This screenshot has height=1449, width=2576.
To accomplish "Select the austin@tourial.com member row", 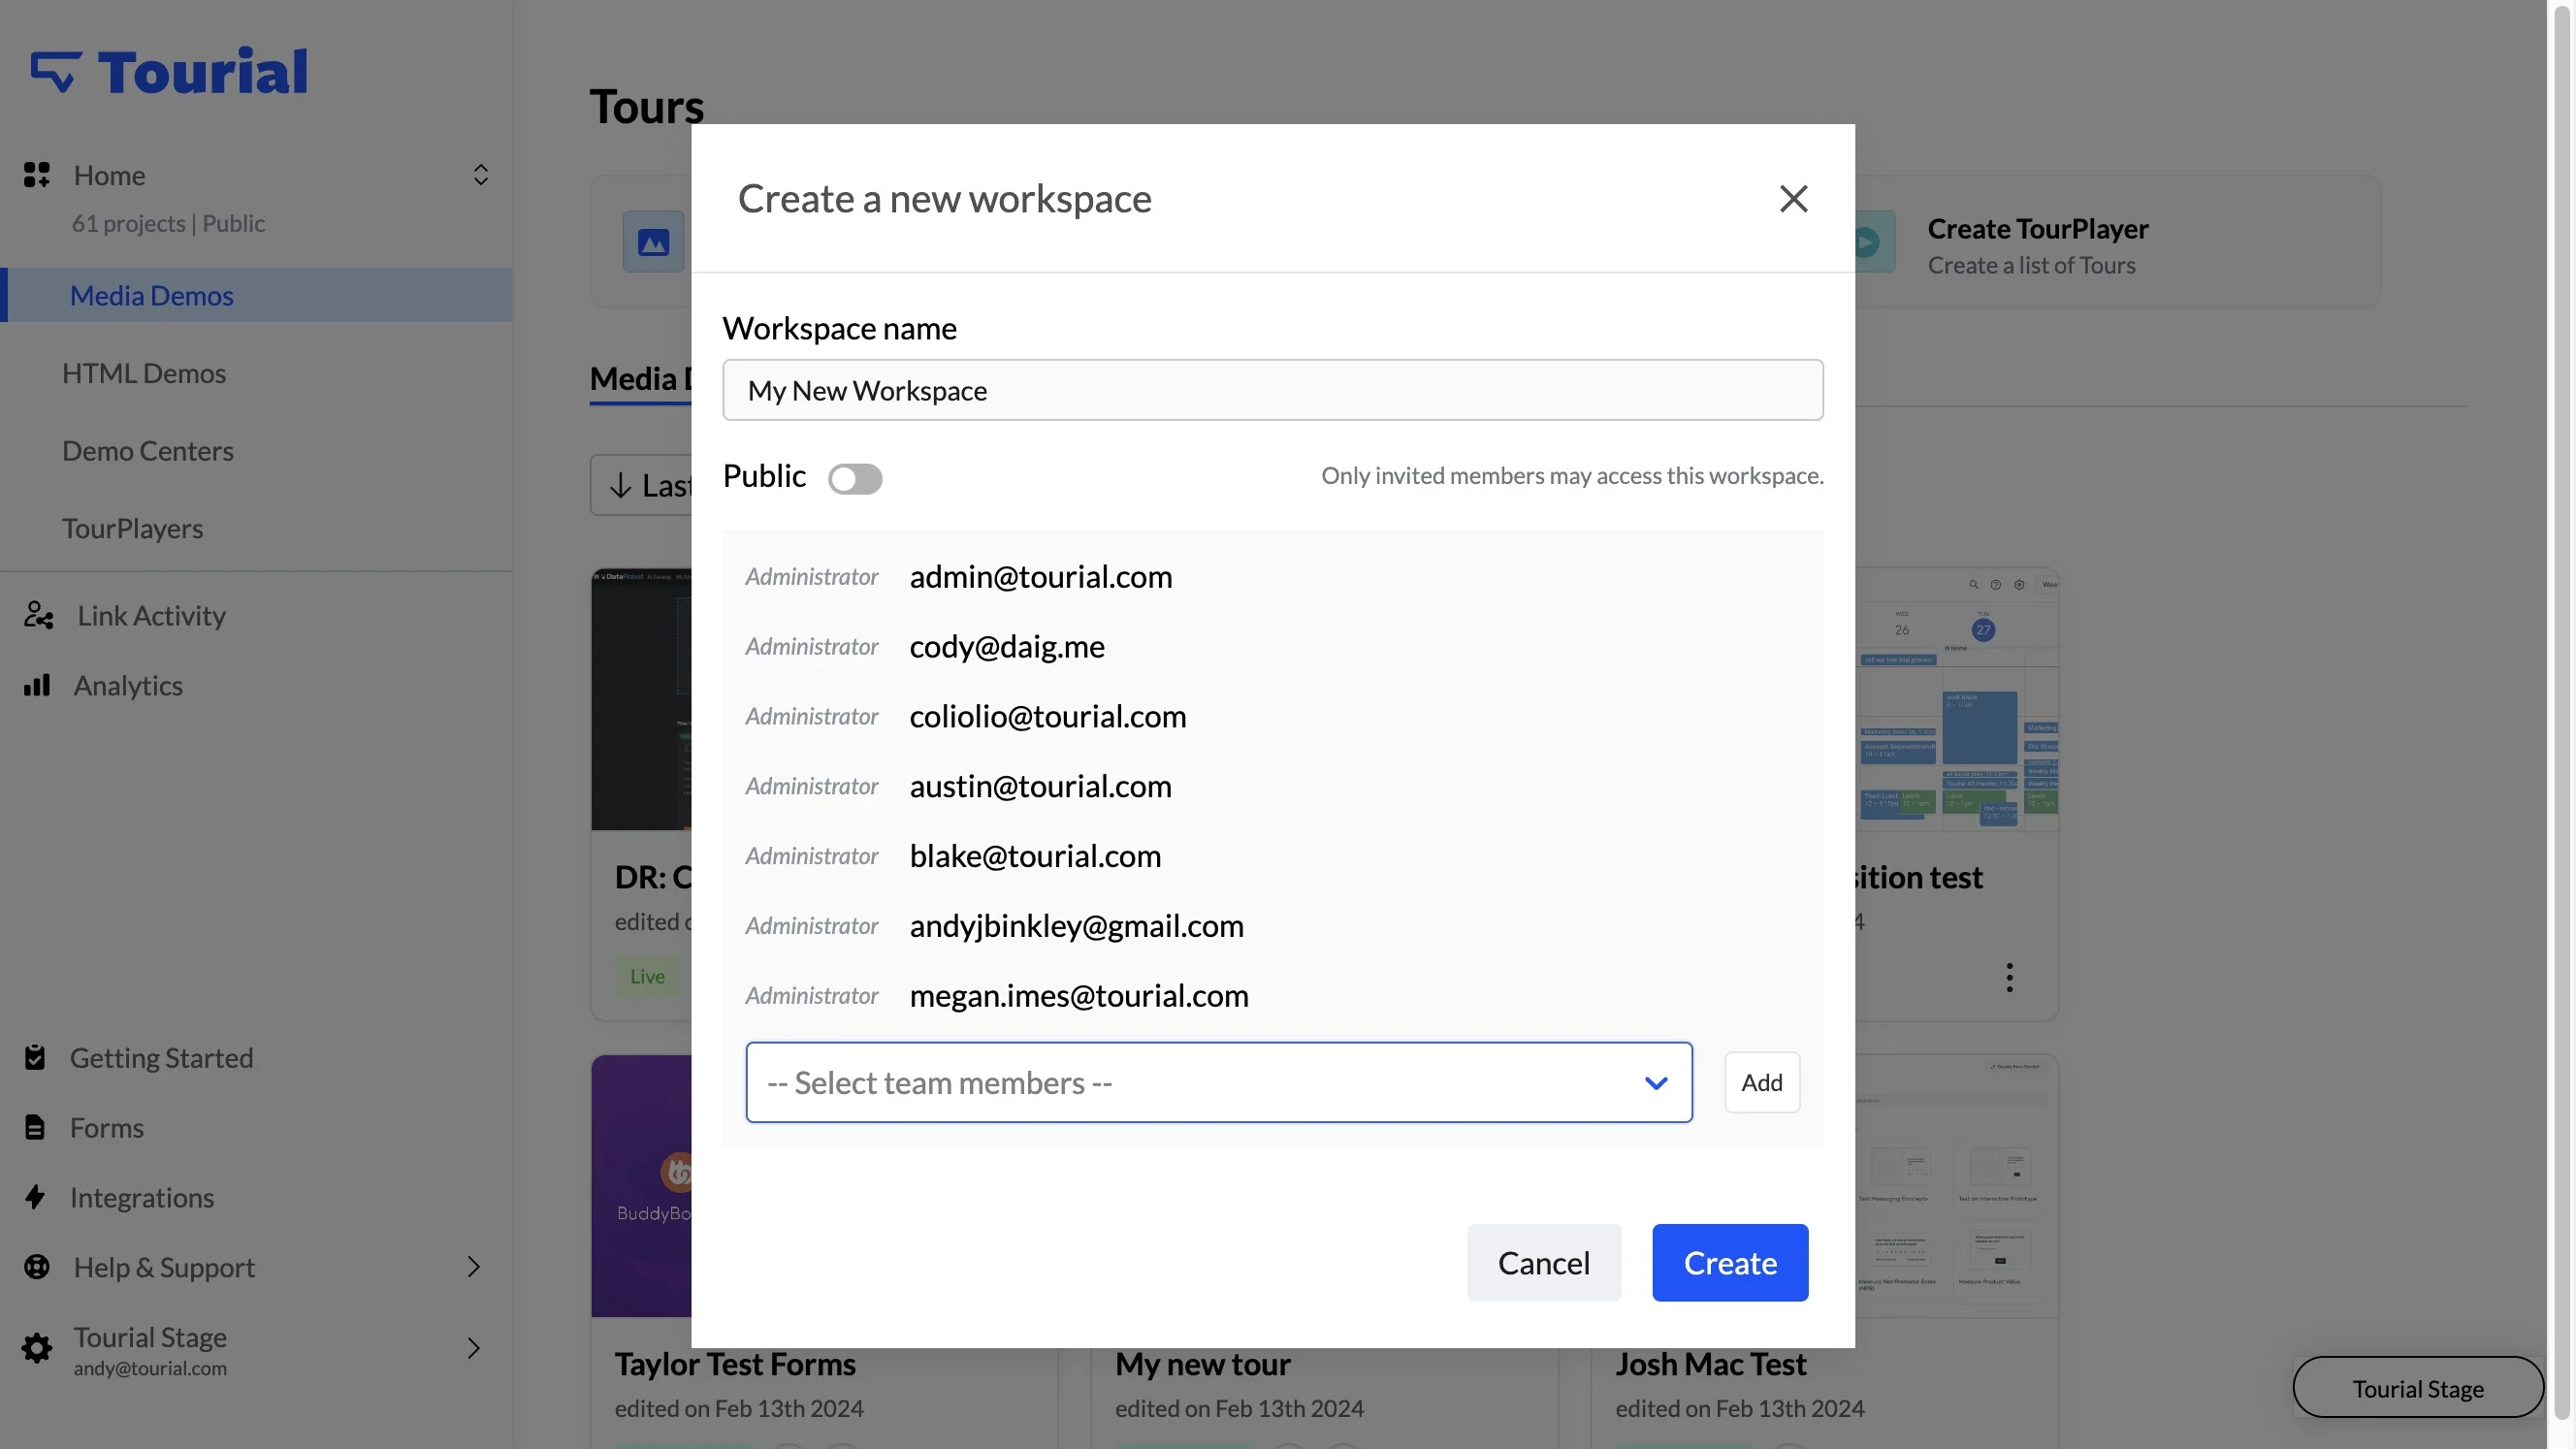I will (x=1272, y=786).
